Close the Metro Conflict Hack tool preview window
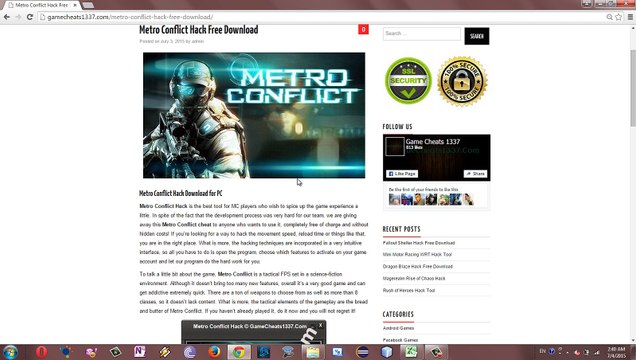 click(x=320, y=325)
